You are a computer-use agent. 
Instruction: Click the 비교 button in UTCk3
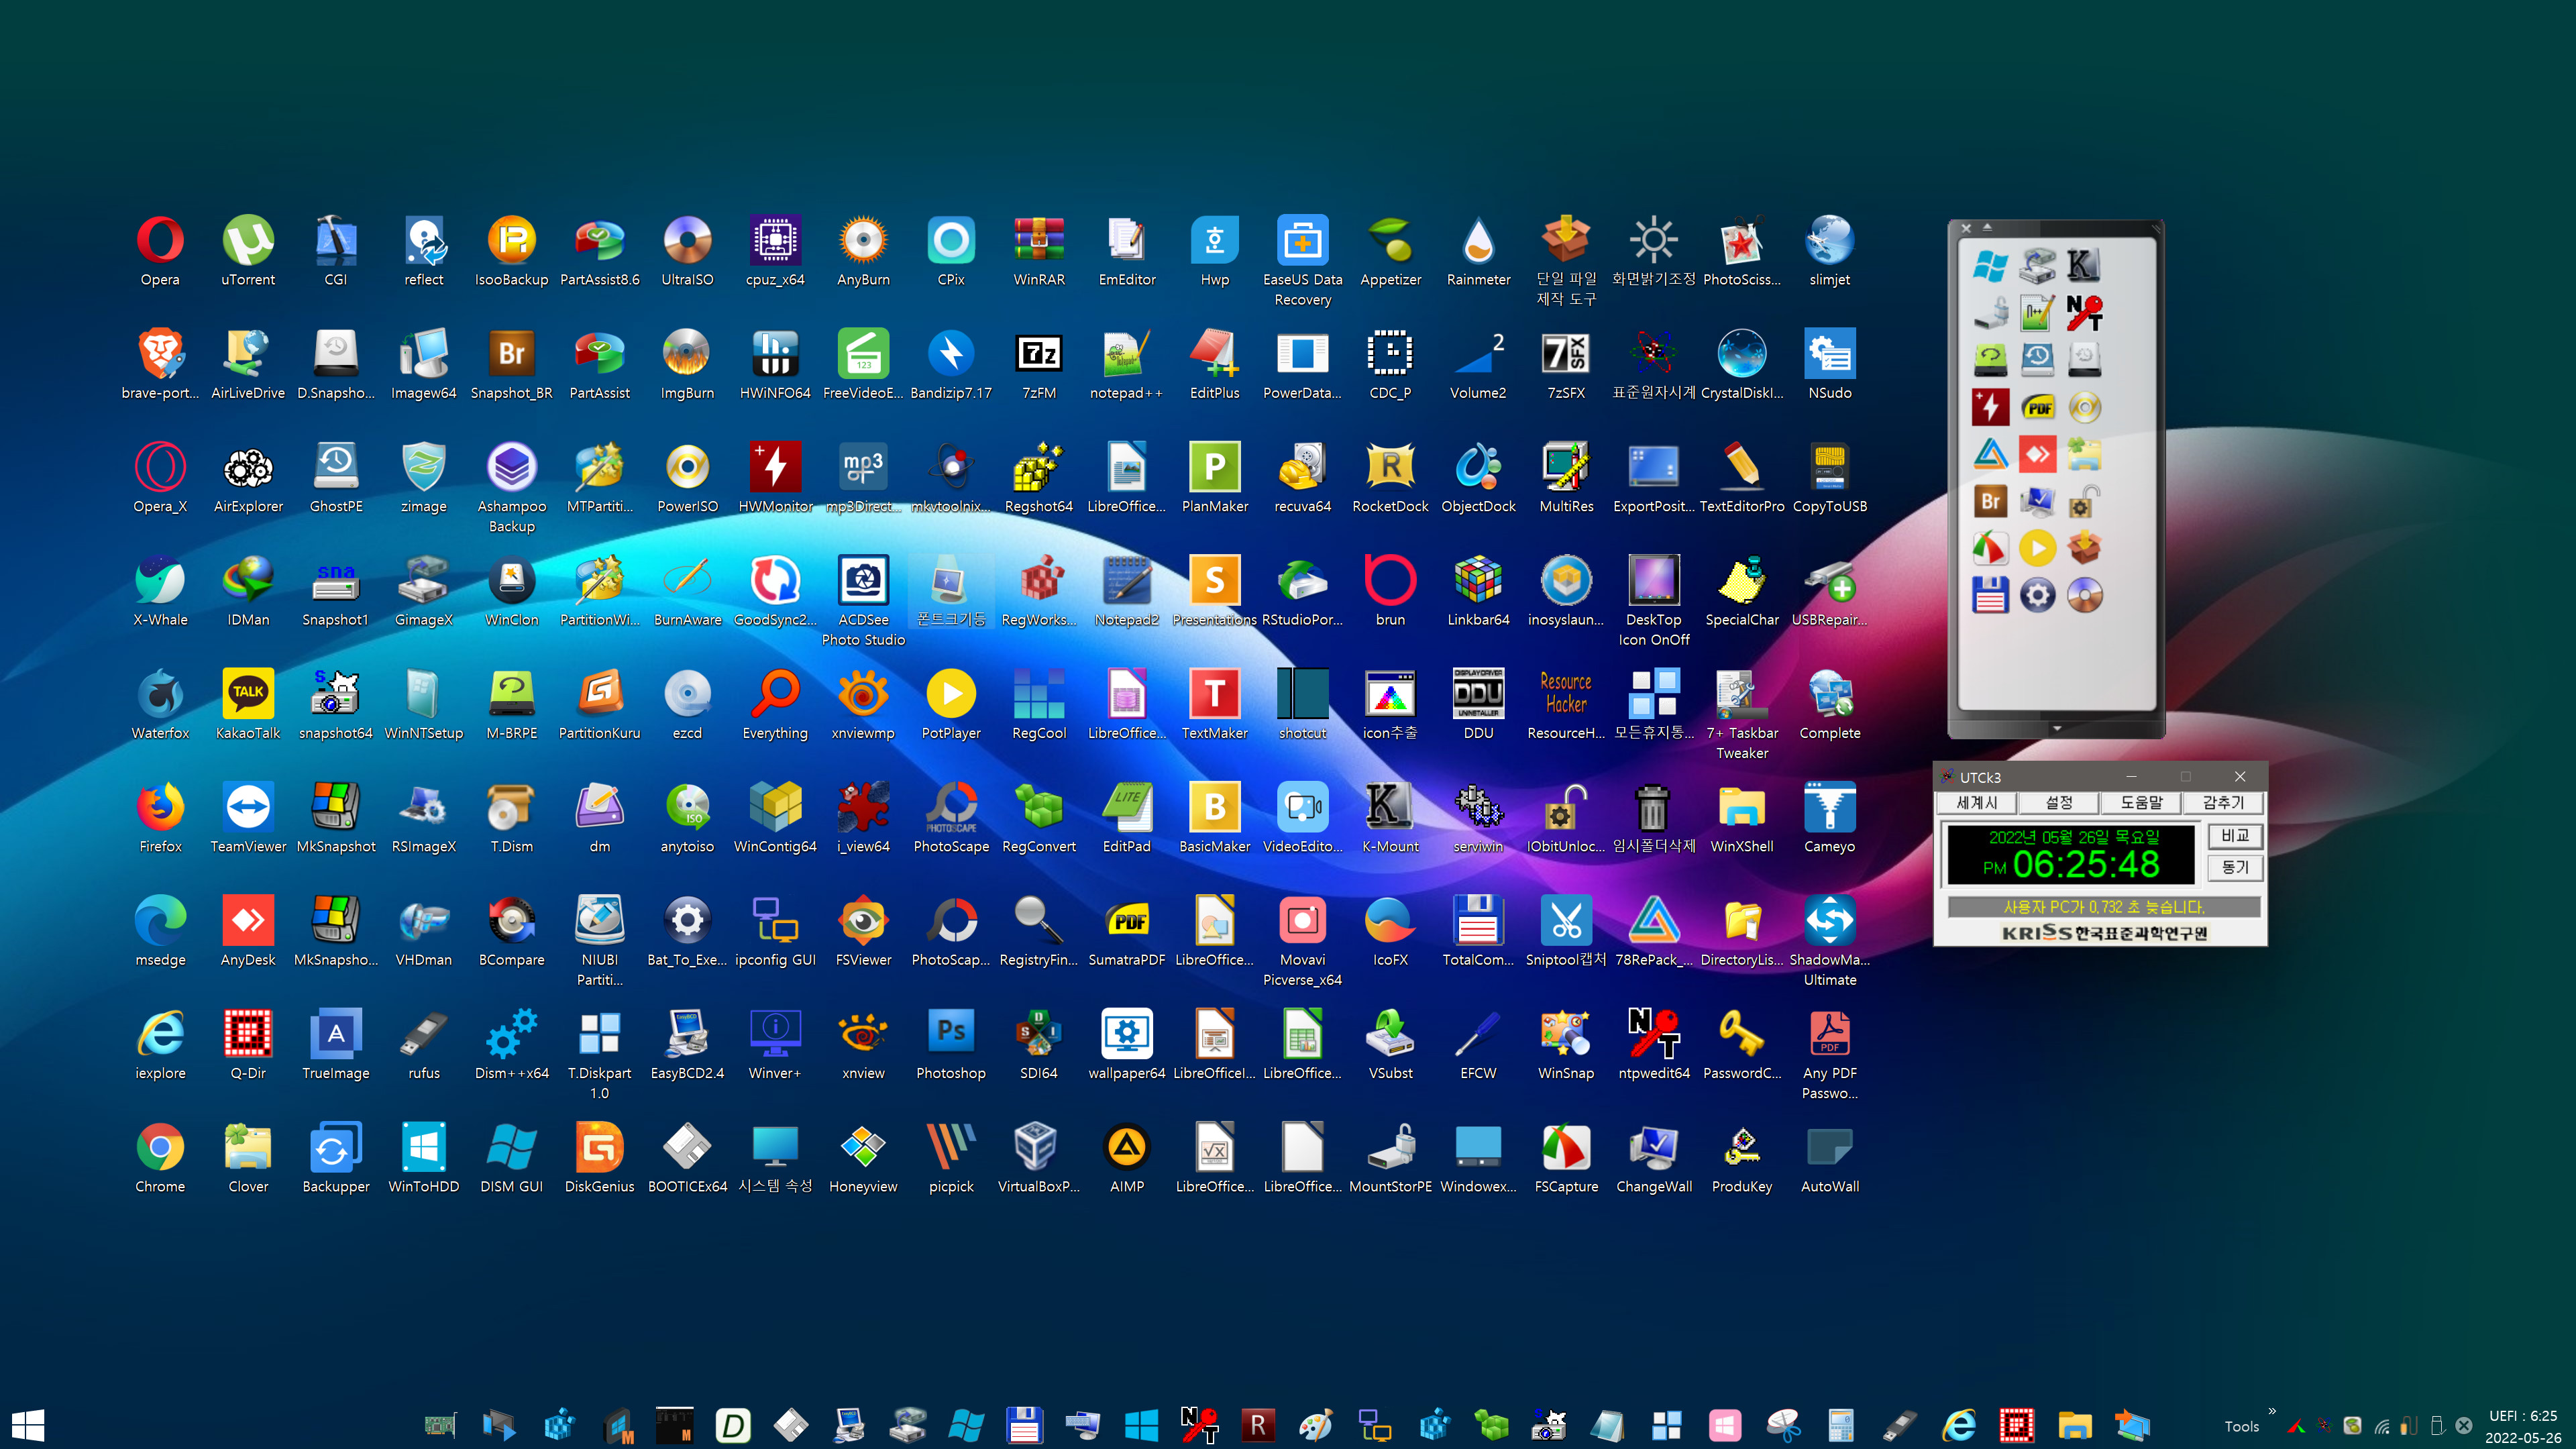(2235, 836)
